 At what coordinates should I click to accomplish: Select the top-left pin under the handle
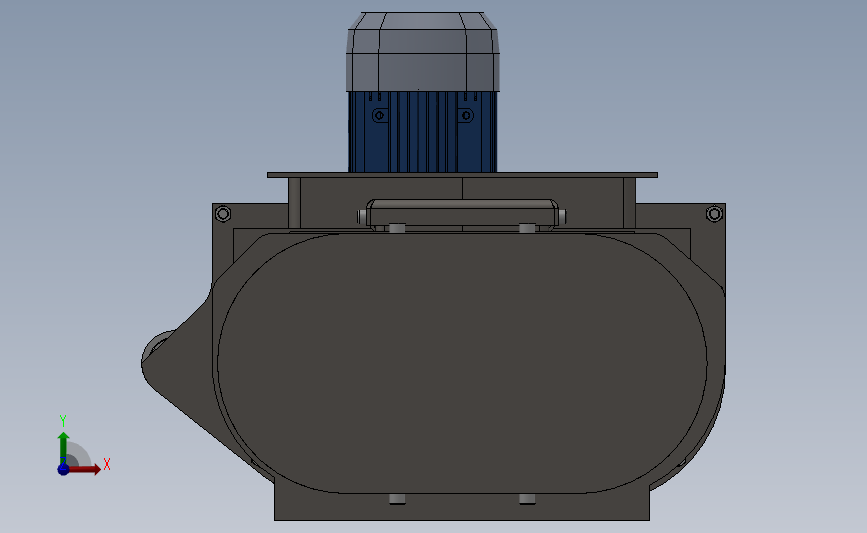(397, 228)
